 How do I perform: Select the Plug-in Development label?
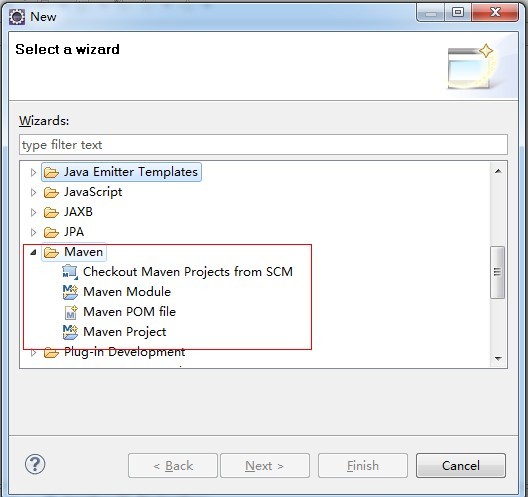pyautogui.click(x=124, y=352)
